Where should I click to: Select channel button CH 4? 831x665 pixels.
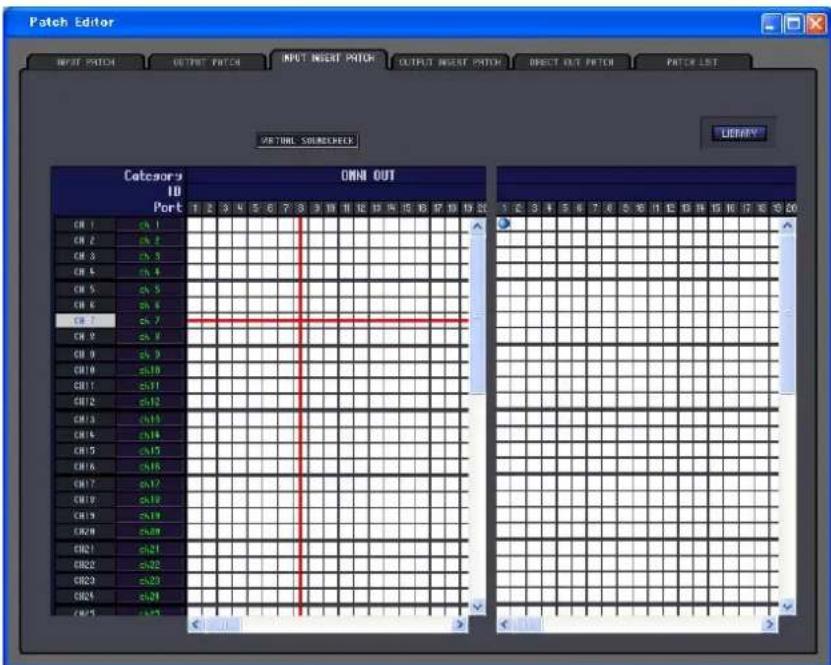coord(85,272)
